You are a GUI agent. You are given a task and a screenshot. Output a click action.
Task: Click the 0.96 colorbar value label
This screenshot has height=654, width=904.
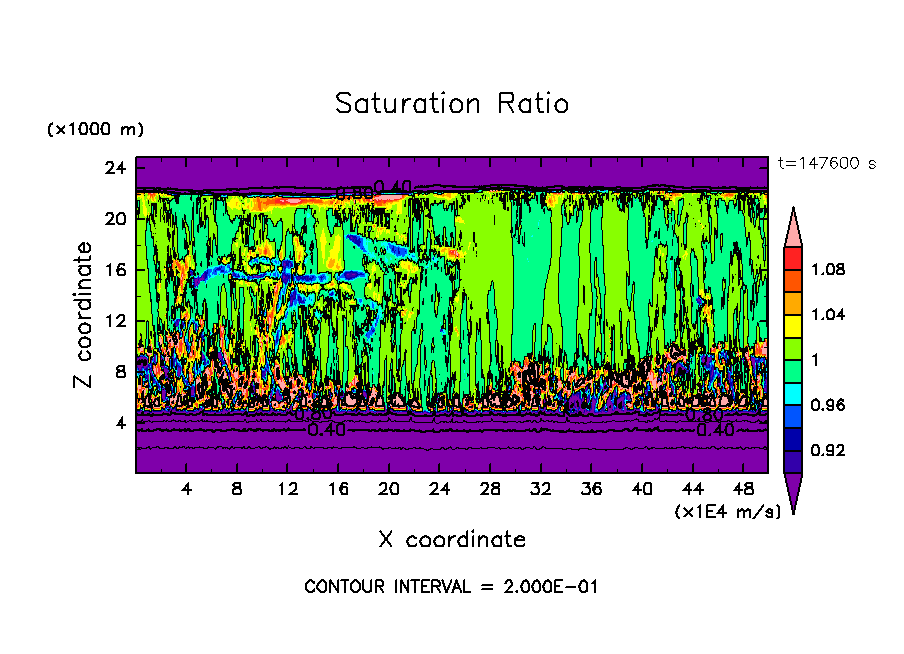click(829, 405)
